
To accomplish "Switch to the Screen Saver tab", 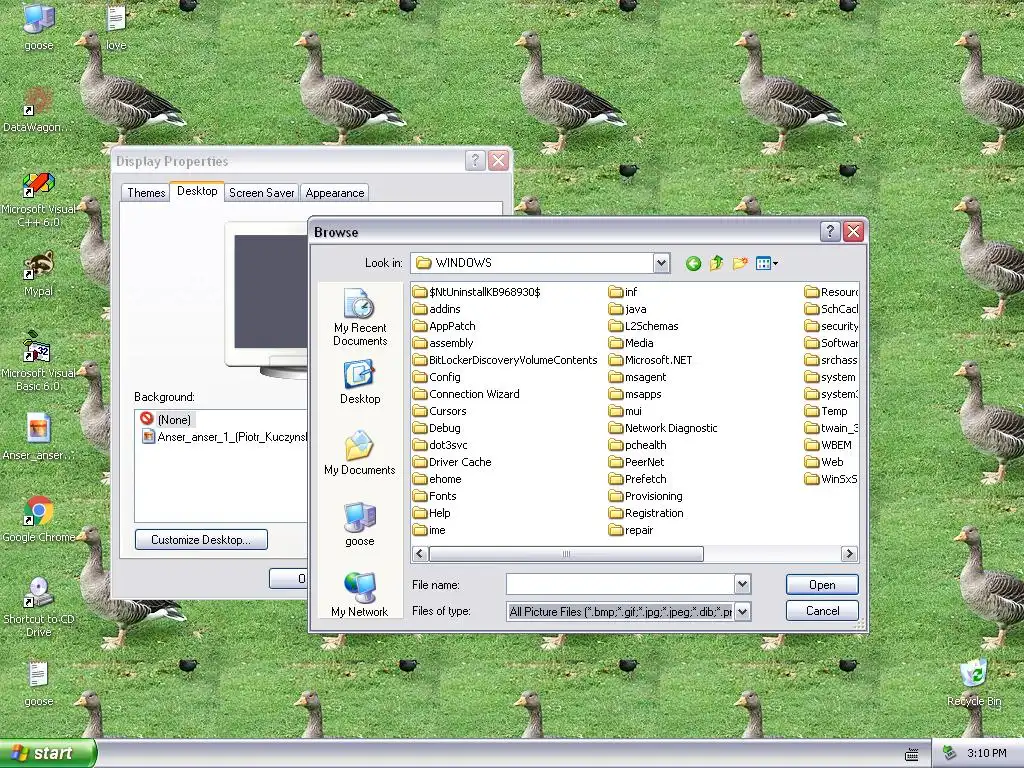I will coord(261,193).
